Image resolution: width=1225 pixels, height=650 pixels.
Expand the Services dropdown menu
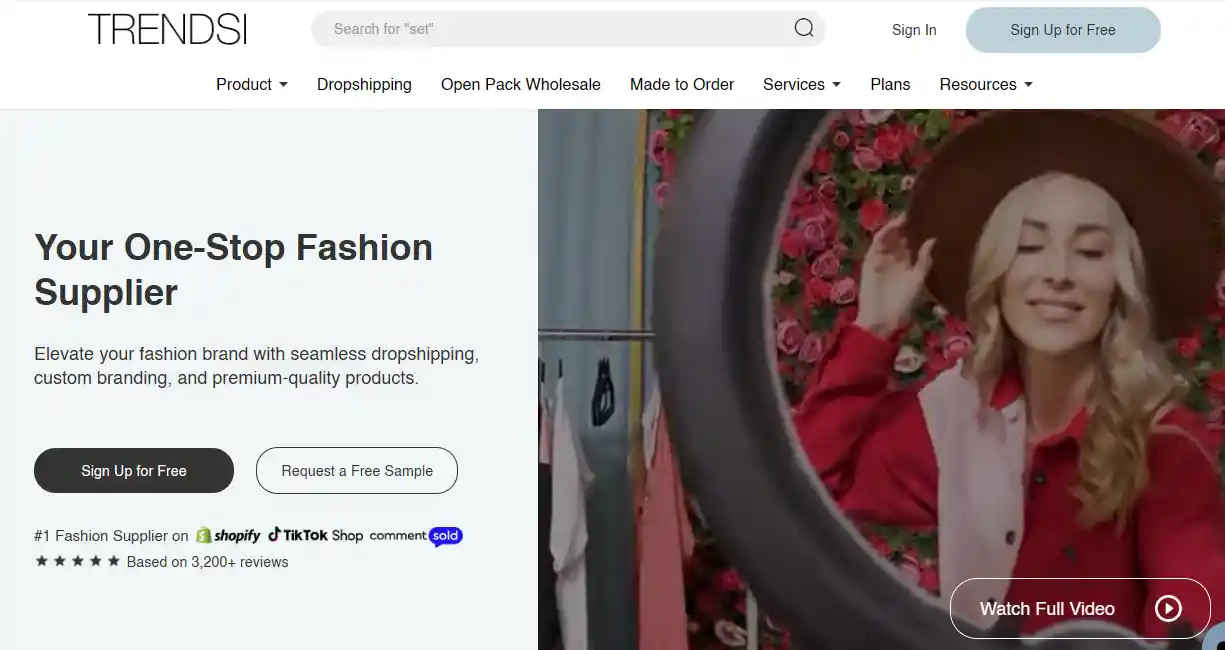(x=802, y=84)
